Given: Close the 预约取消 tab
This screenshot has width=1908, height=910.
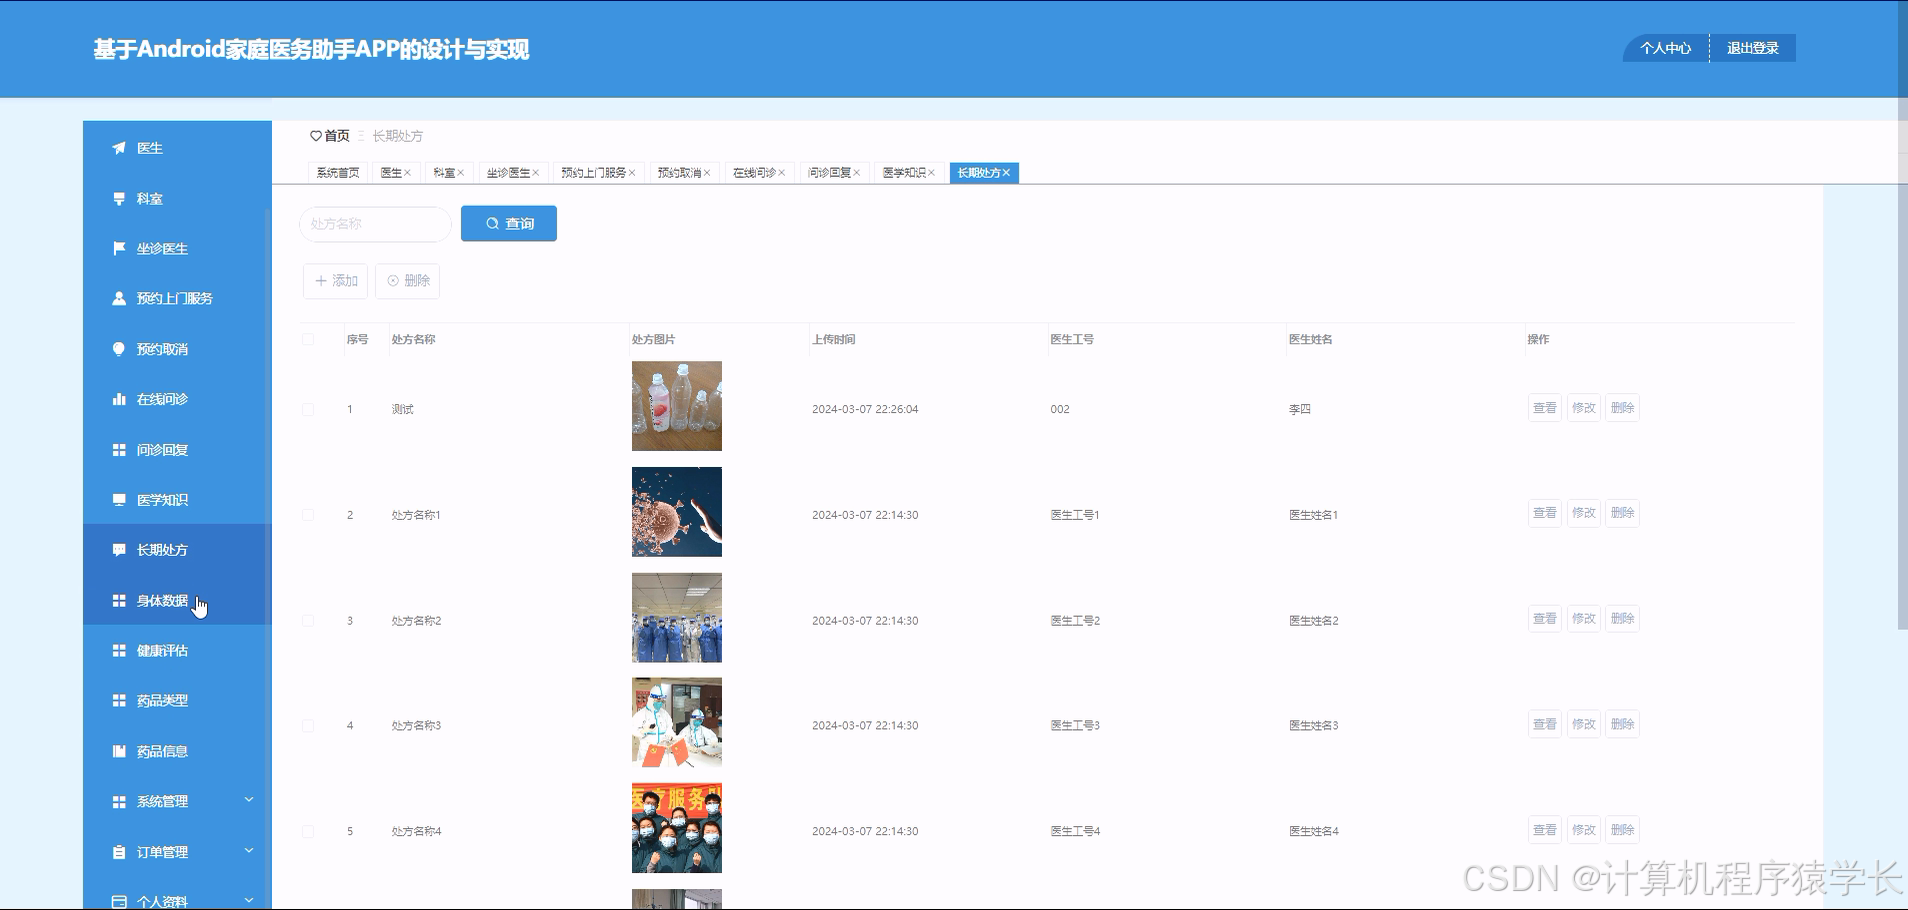Looking at the screenshot, I should [707, 173].
